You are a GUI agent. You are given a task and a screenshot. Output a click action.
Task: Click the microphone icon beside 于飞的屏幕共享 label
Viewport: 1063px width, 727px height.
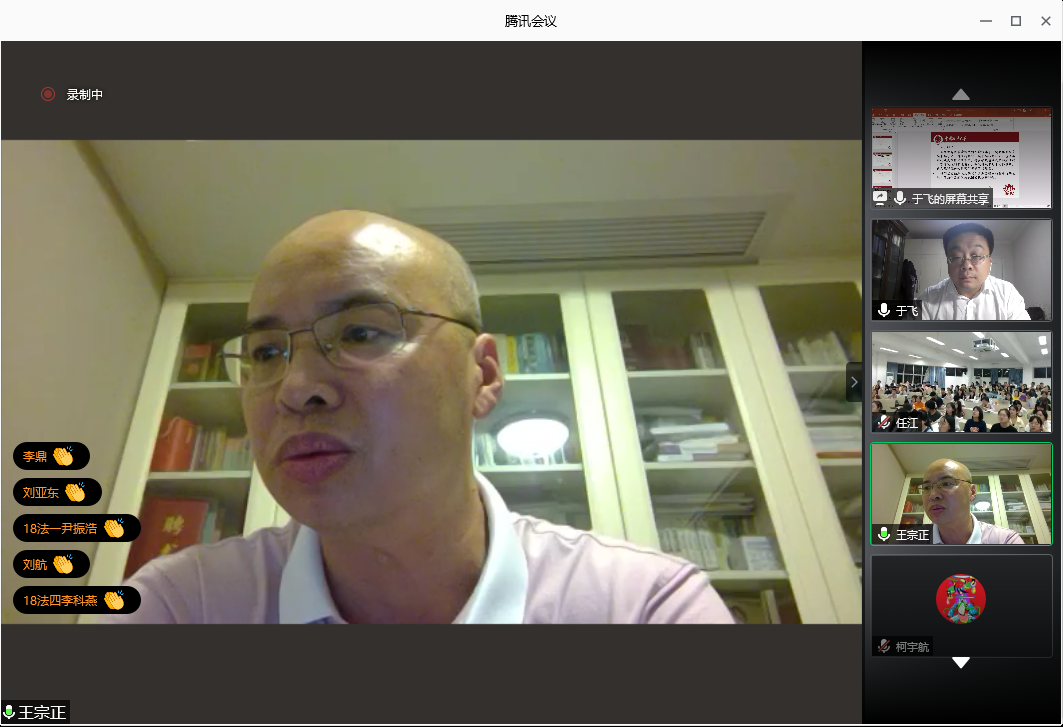(x=900, y=198)
